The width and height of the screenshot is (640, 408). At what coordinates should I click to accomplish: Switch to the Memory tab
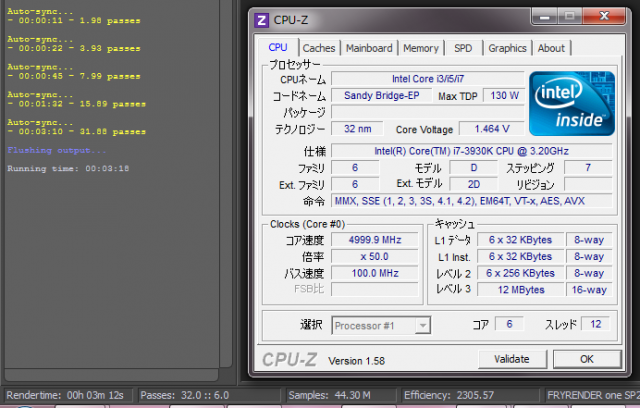tap(421, 48)
